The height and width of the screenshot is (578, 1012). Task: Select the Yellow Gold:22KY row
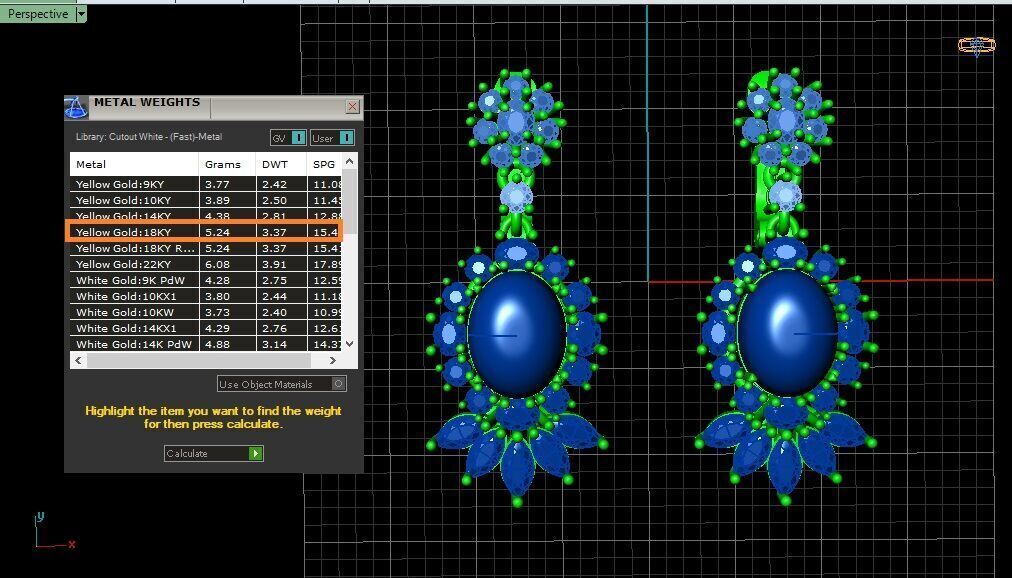click(206, 264)
